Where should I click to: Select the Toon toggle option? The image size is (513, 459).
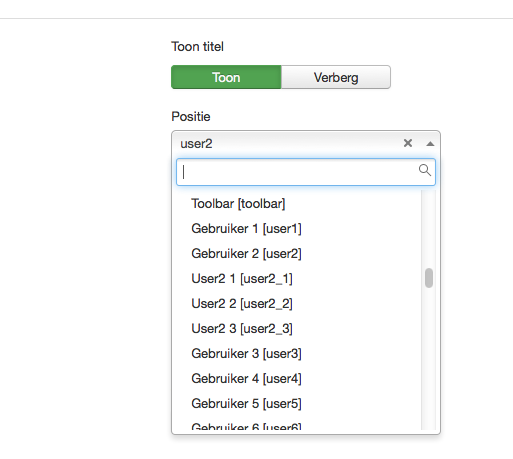click(226, 77)
